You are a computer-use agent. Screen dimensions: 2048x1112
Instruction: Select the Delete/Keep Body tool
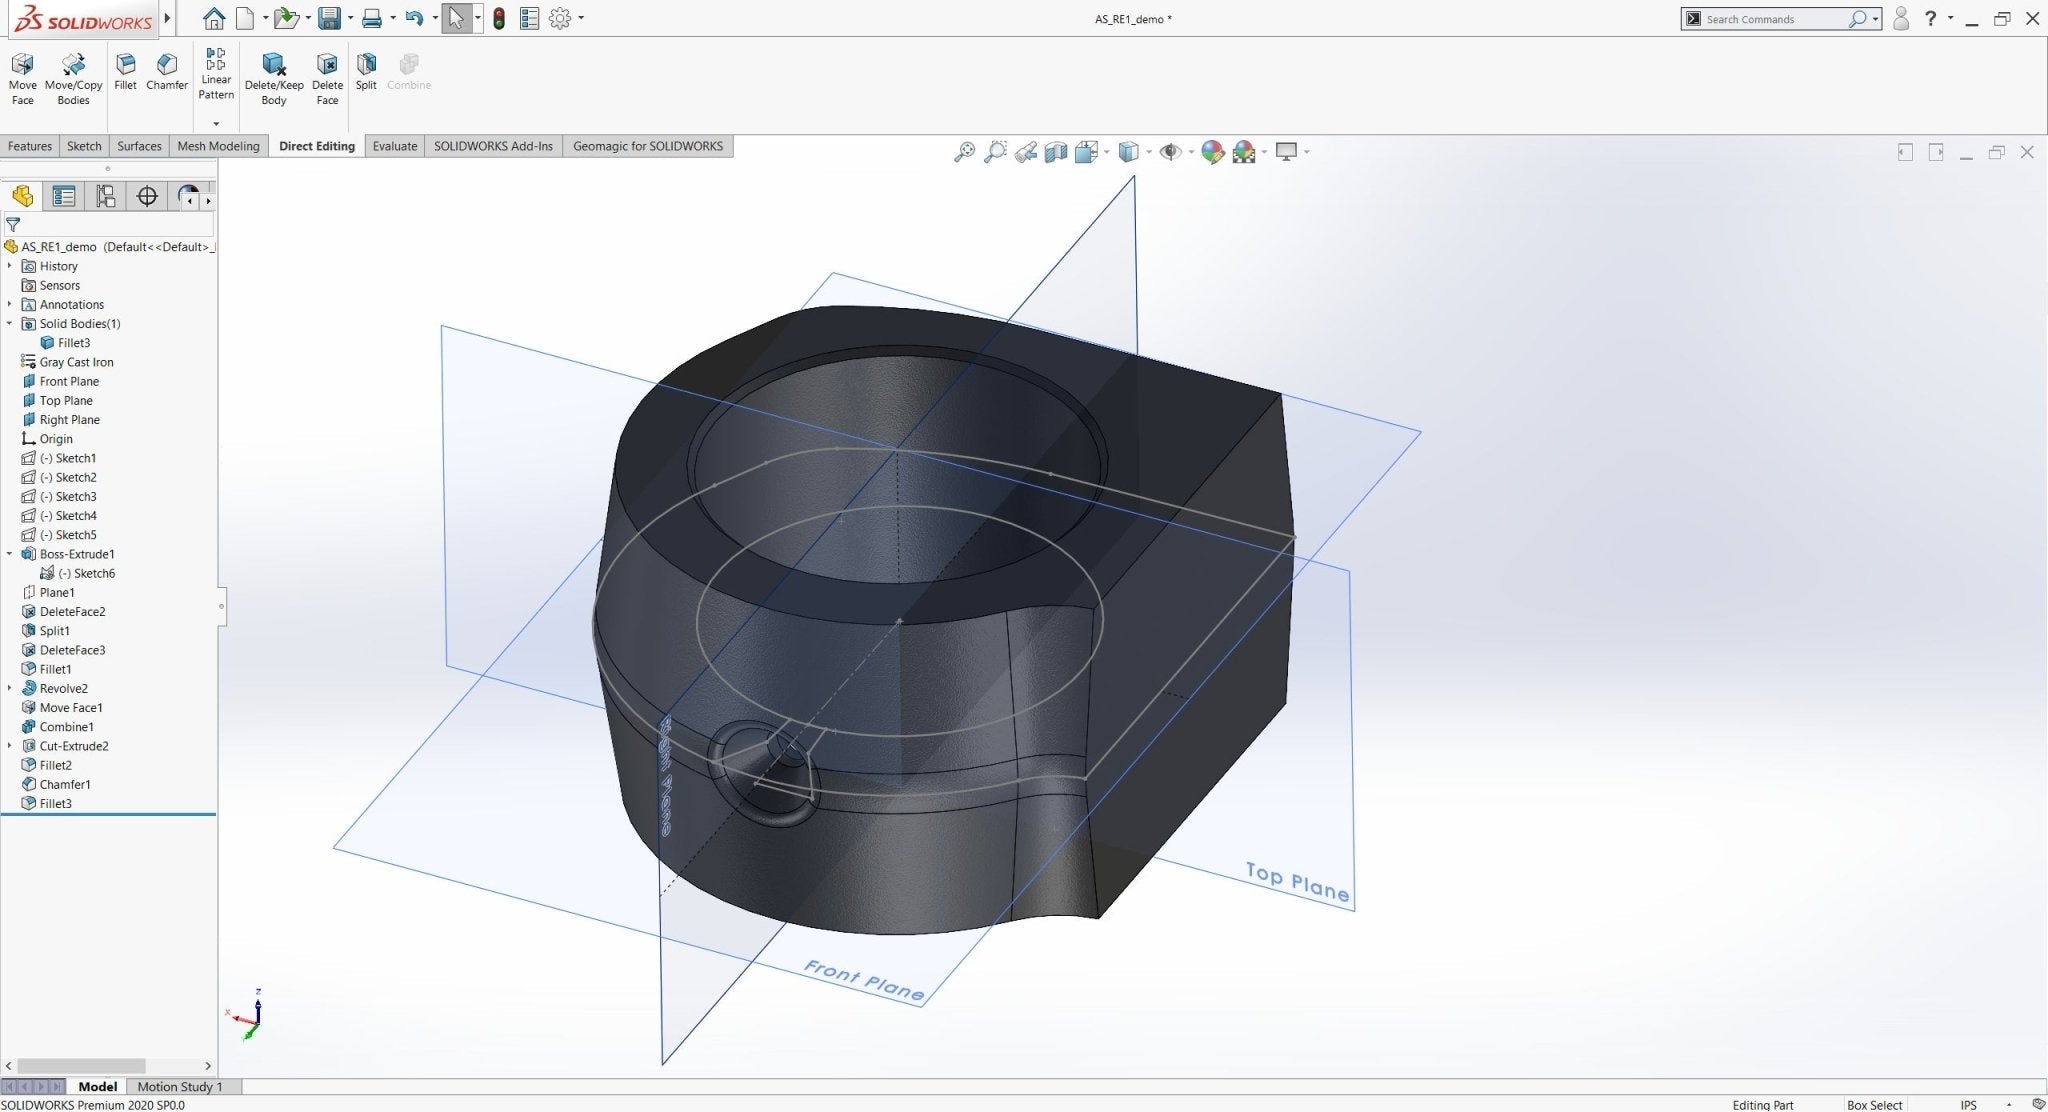[273, 78]
